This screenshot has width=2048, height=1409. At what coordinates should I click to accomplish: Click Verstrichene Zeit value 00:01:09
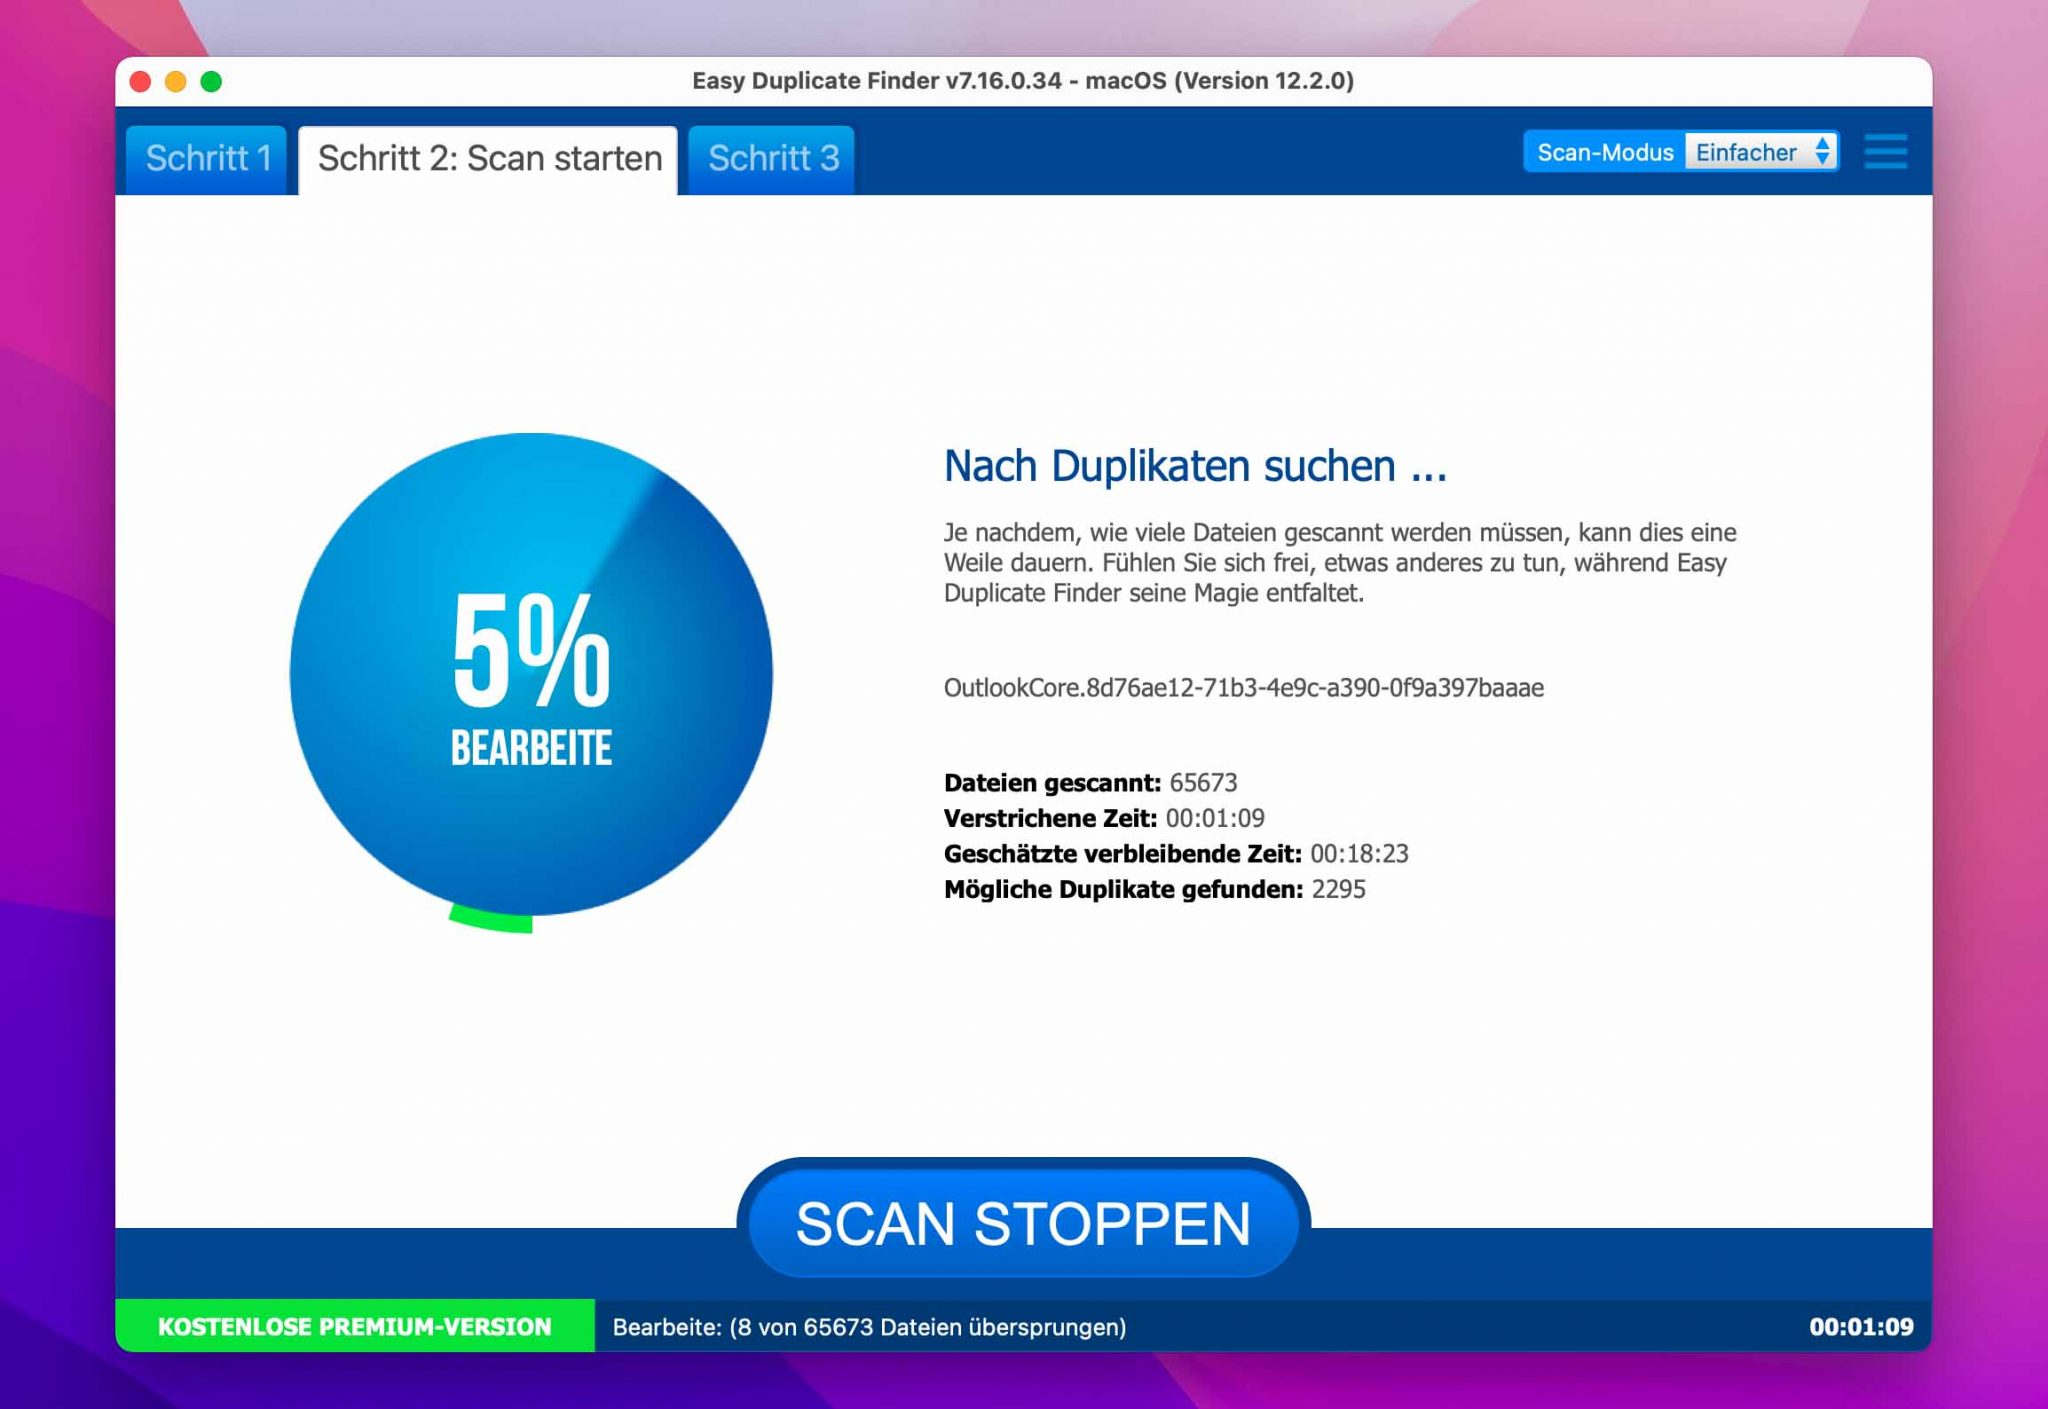point(1215,818)
